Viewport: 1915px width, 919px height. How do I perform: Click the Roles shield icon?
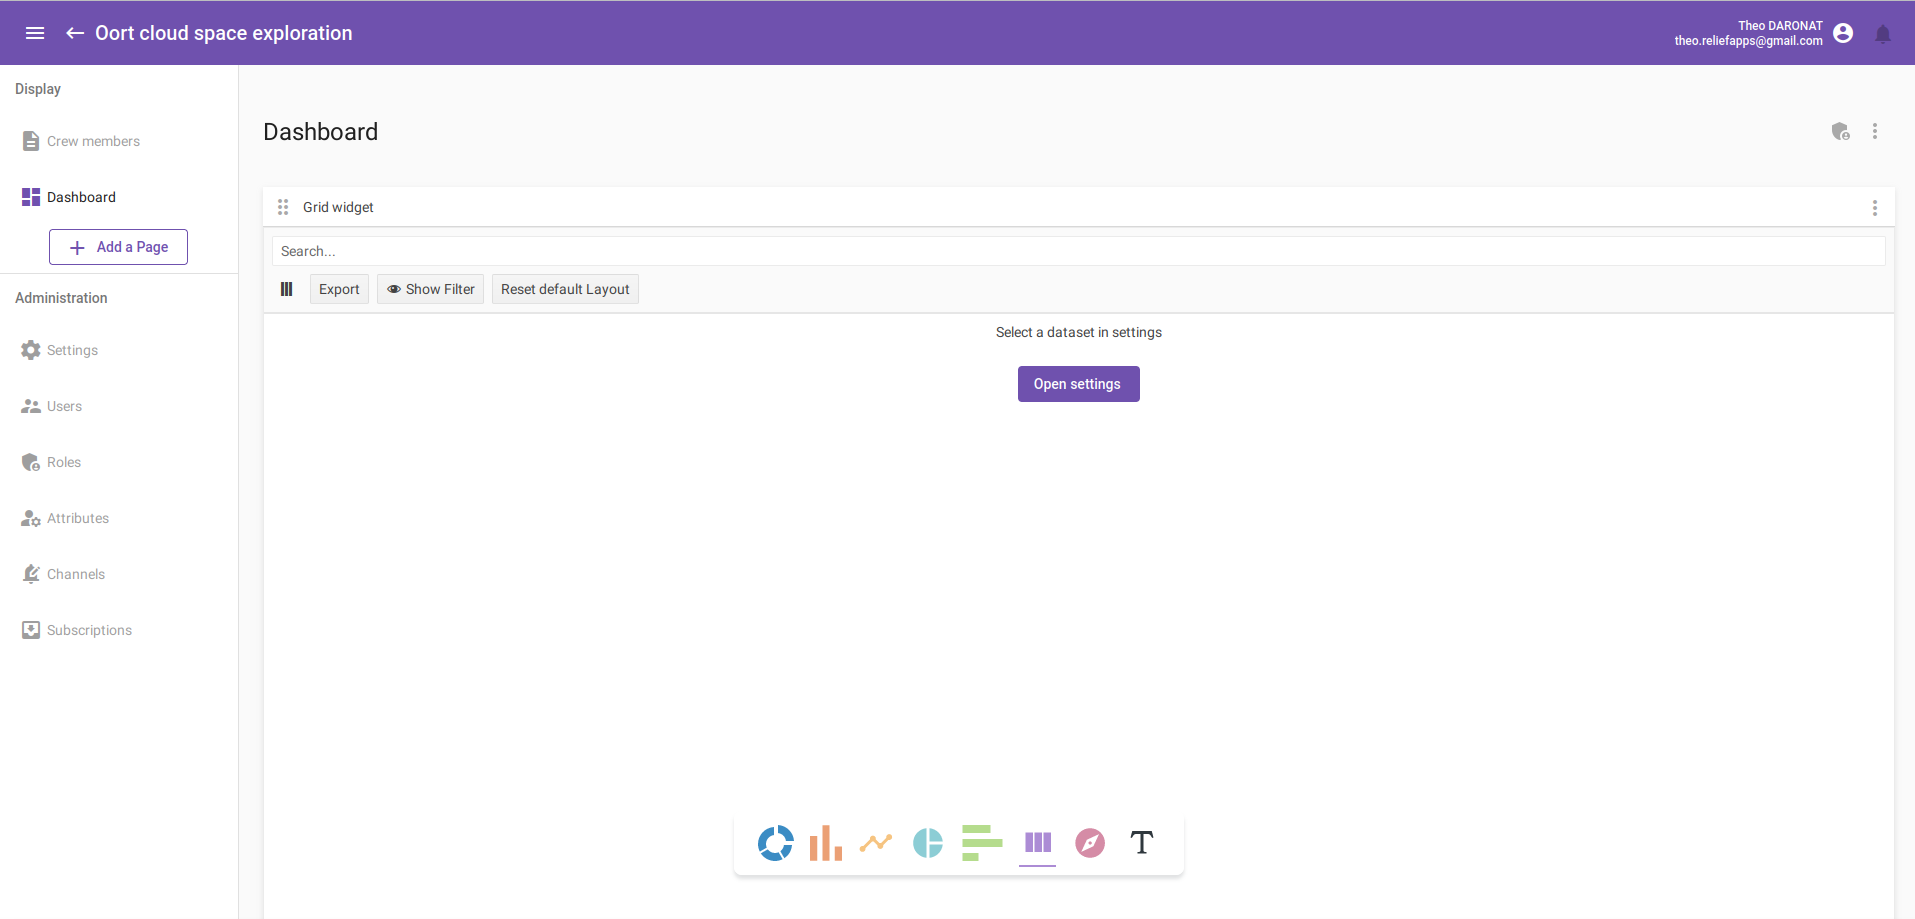[31, 462]
